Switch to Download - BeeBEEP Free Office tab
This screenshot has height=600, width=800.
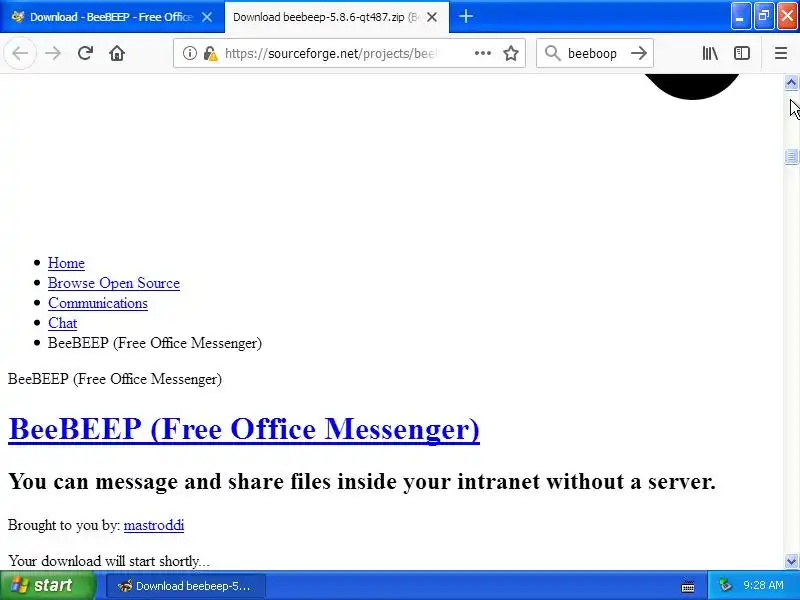[x=112, y=17]
